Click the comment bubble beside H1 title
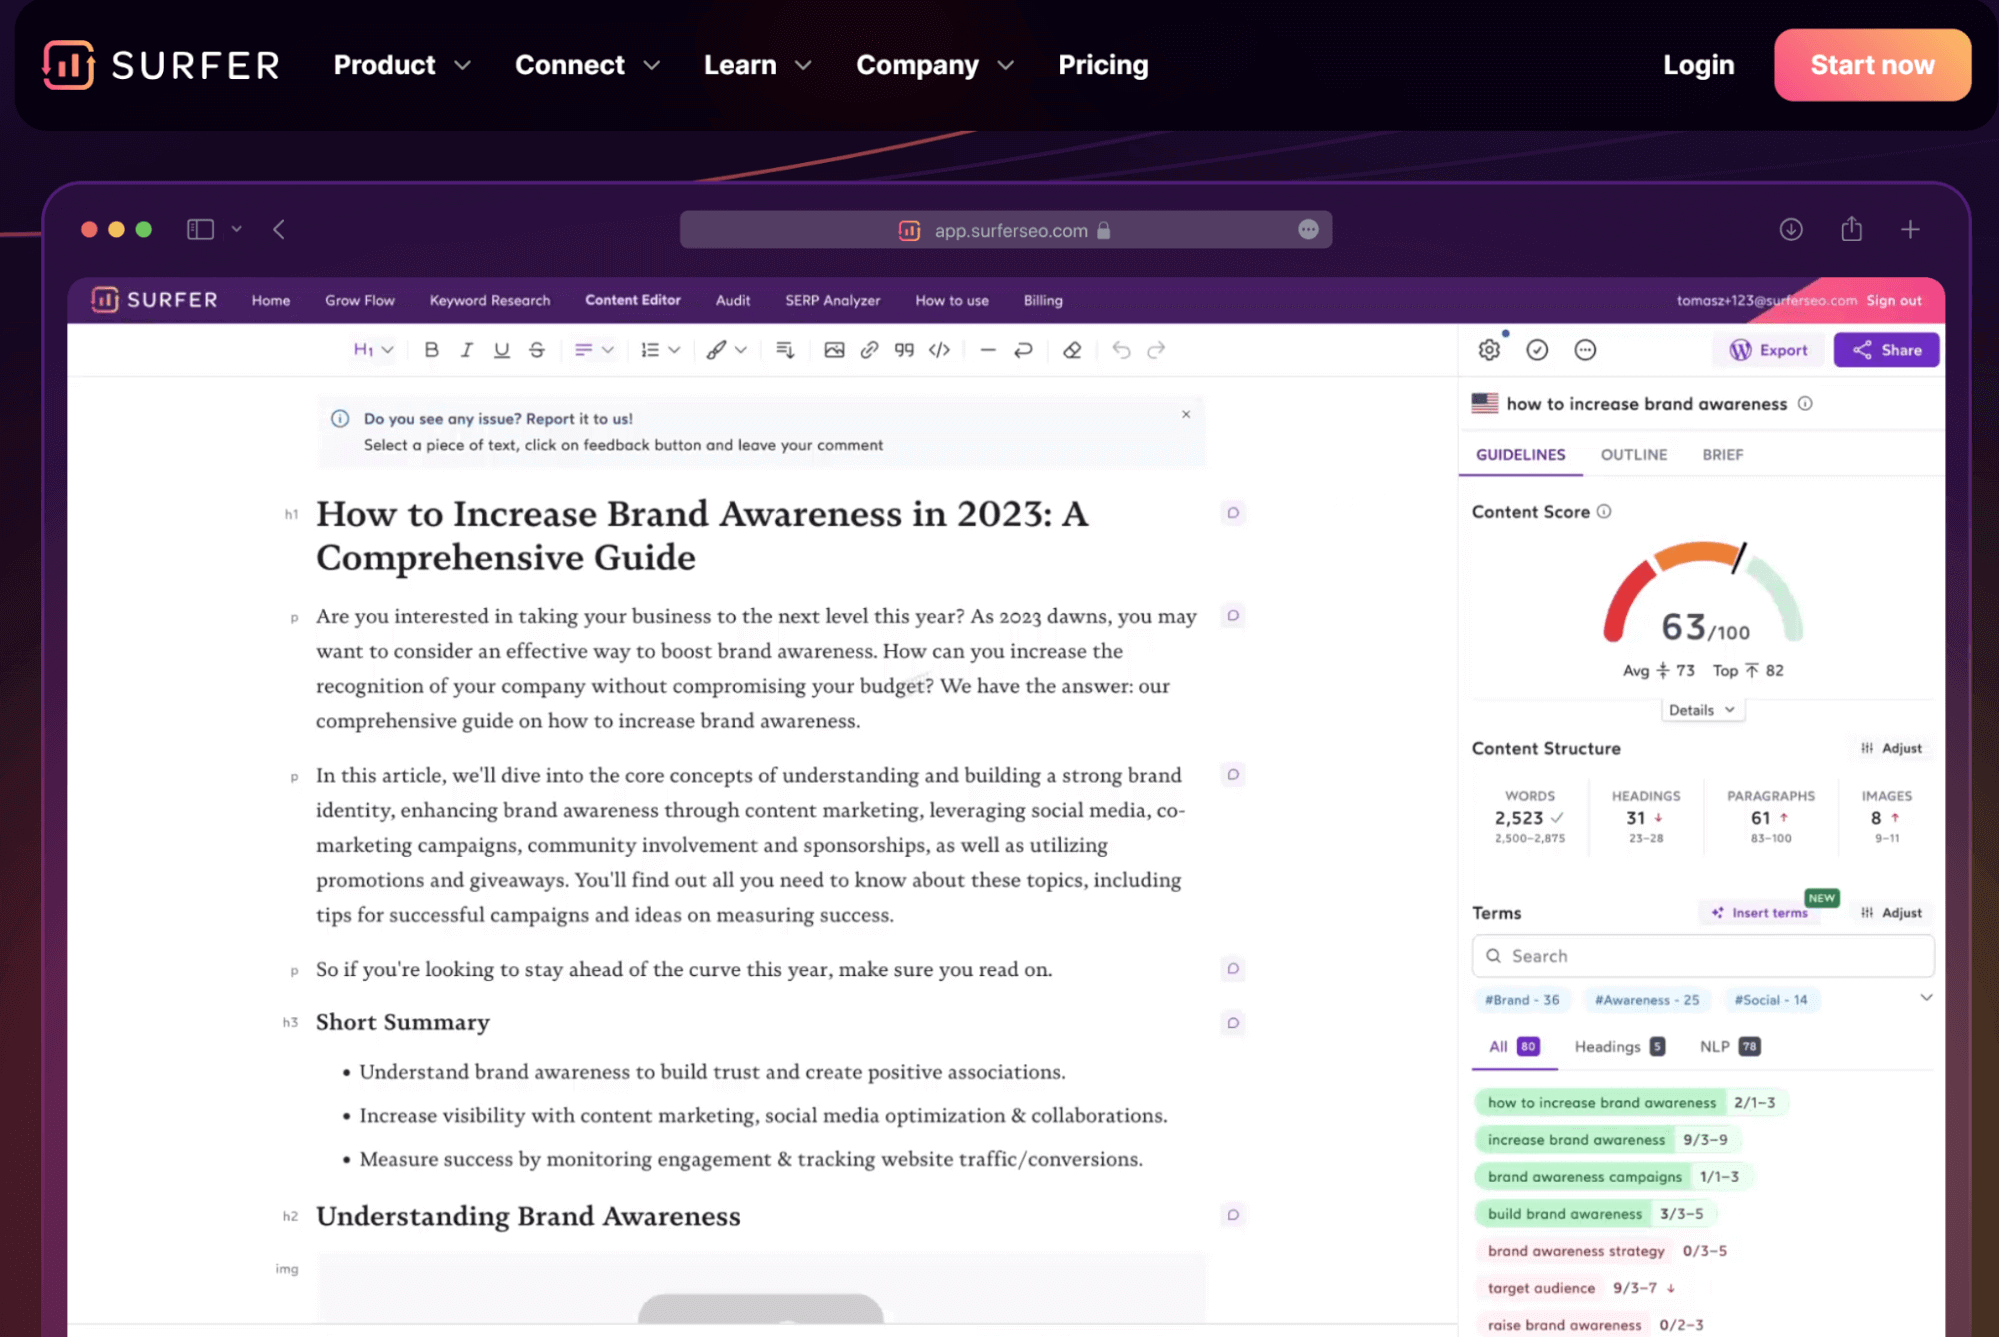The image size is (1999, 1338). pyautogui.click(x=1233, y=513)
